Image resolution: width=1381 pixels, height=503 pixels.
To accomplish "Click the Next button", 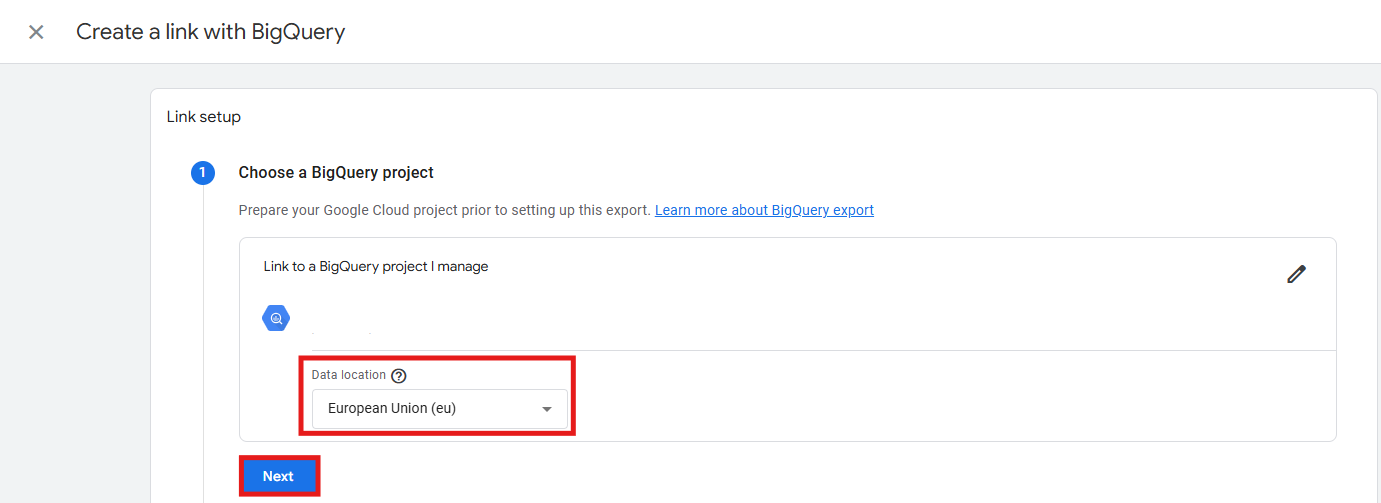I will click(x=278, y=476).
